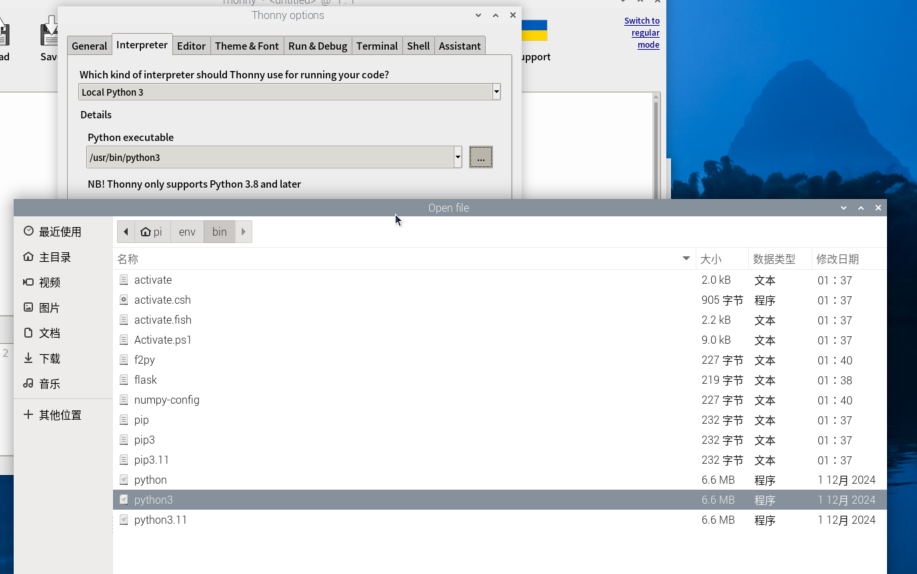Sort files by 名称 column header
Image resolution: width=917 pixels, height=574 pixels.
point(404,259)
